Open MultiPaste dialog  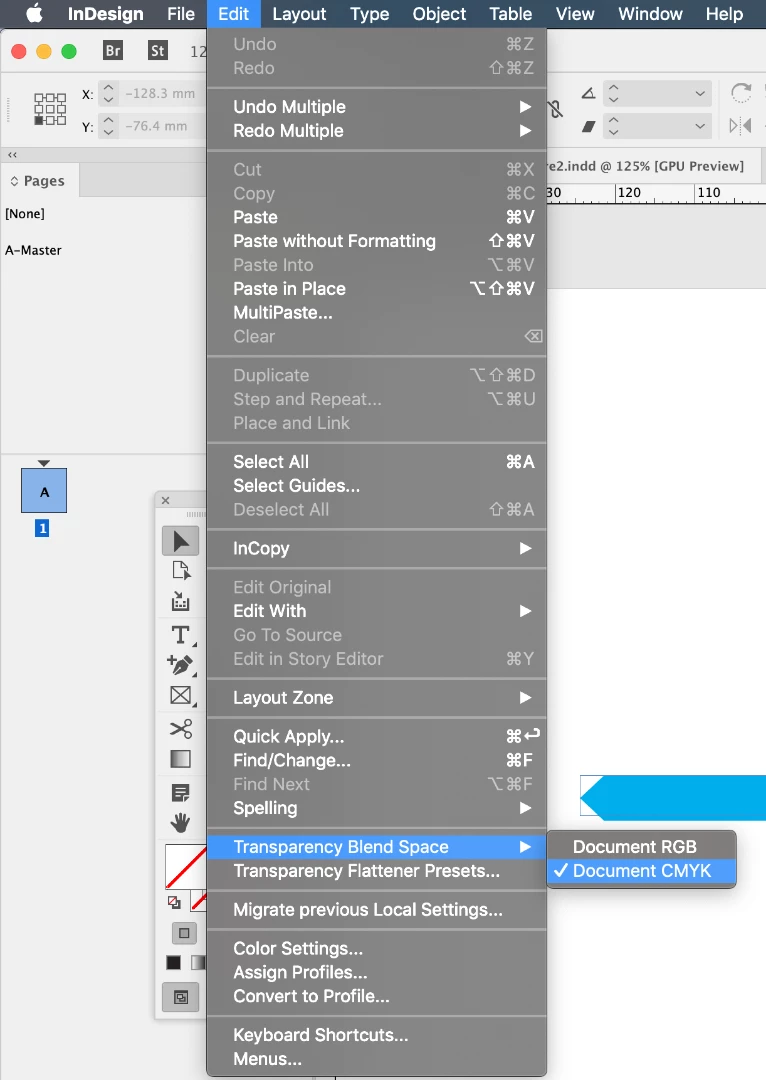377,313
